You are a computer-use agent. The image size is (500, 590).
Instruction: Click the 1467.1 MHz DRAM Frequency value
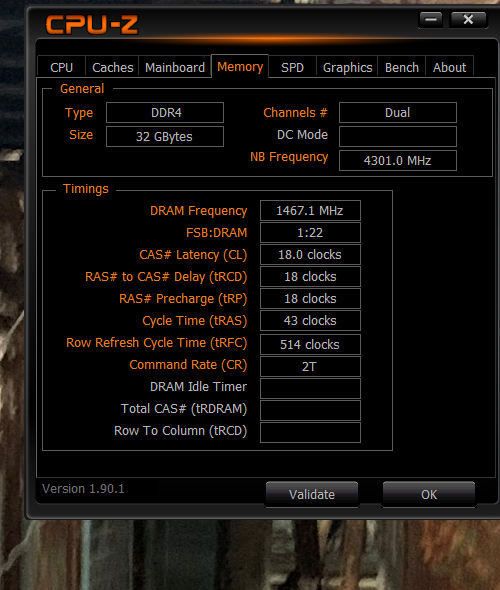click(x=310, y=210)
